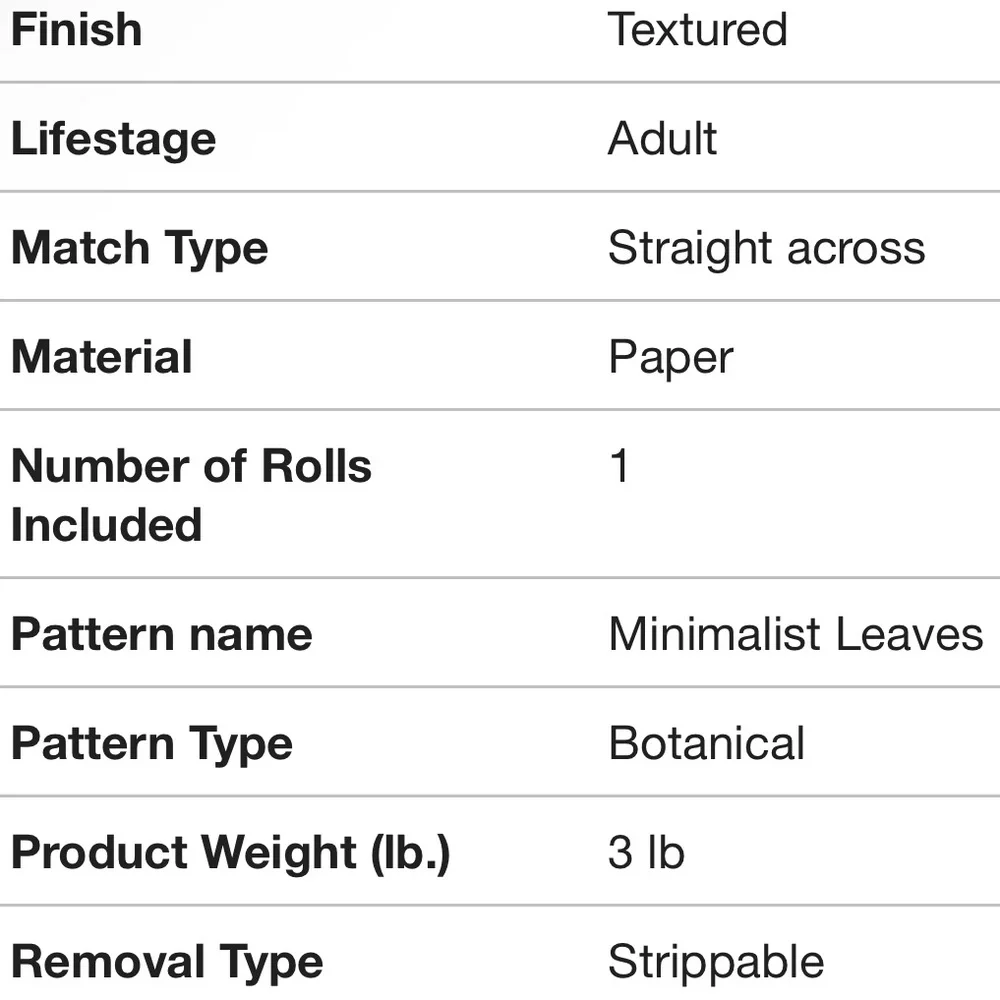Viewport: 1000px width, 1000px height.
Task: Select the Number of Rolls Included label
Action: click(191, 496)
